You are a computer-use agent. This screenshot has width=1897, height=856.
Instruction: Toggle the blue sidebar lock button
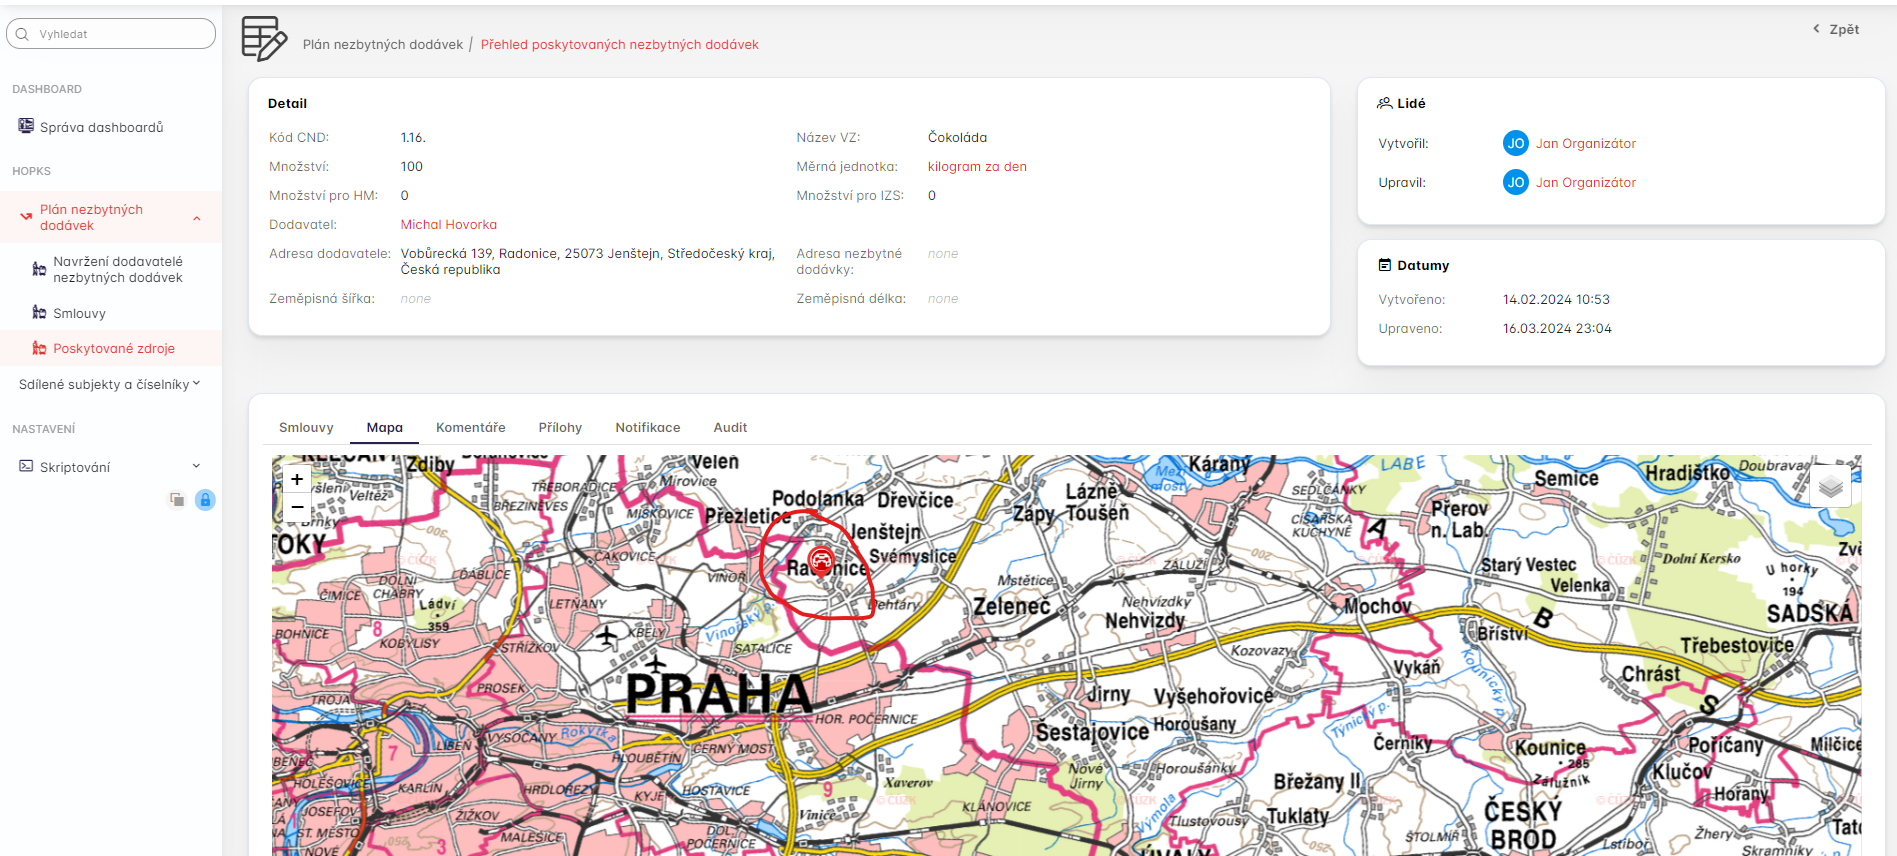tap(205, 500)
